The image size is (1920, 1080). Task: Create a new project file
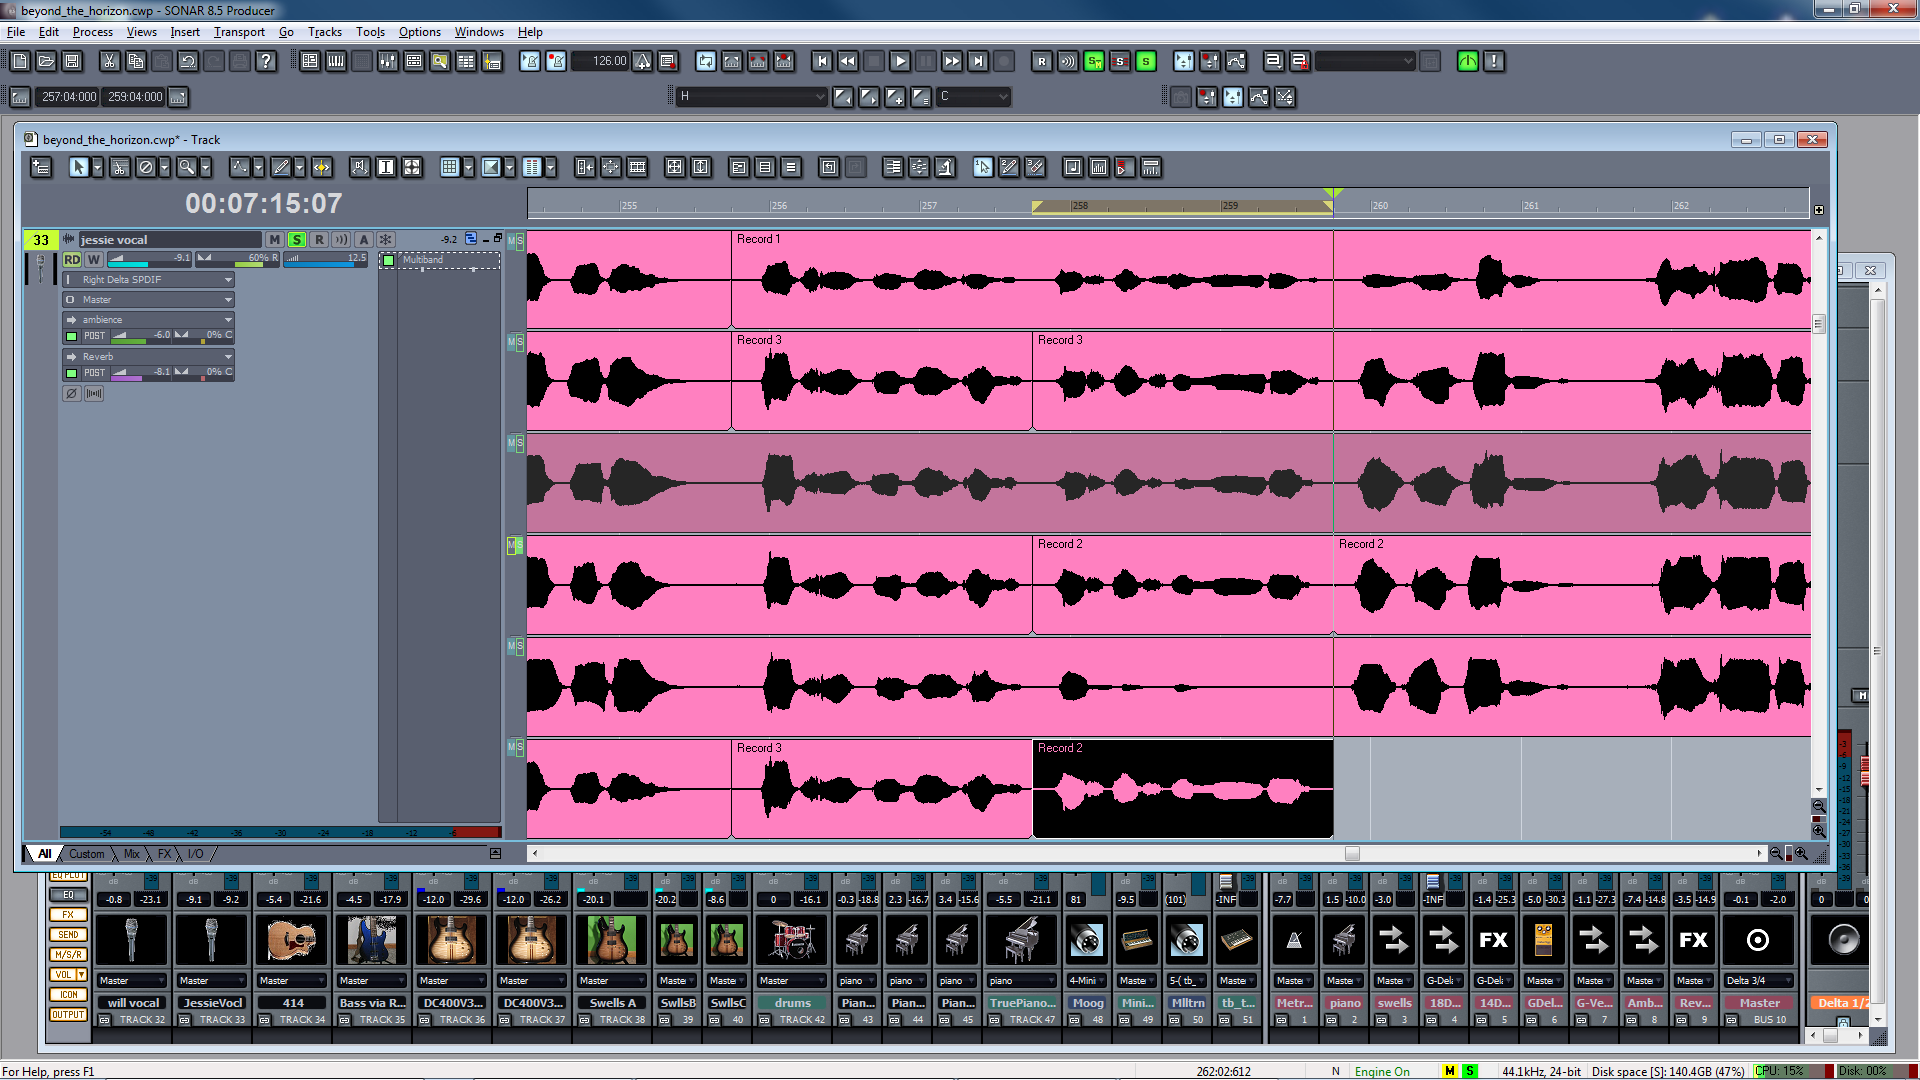pos(20,61)
